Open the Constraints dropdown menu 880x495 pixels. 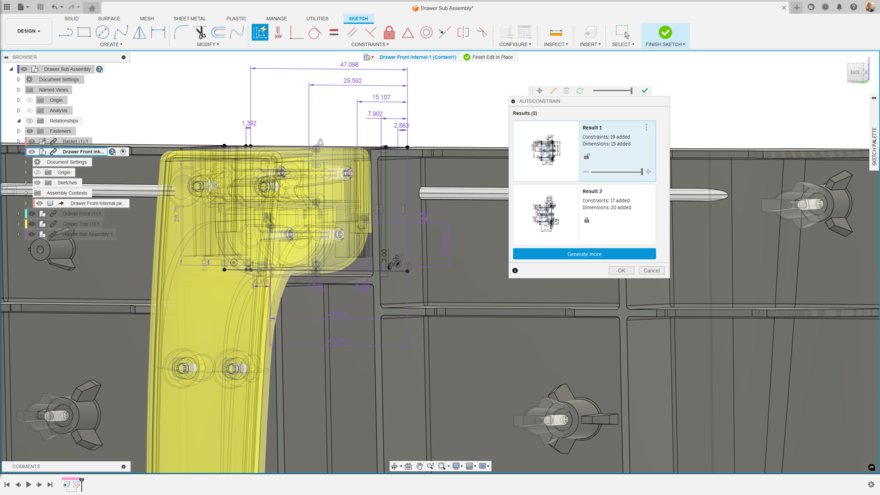[370, 44]
